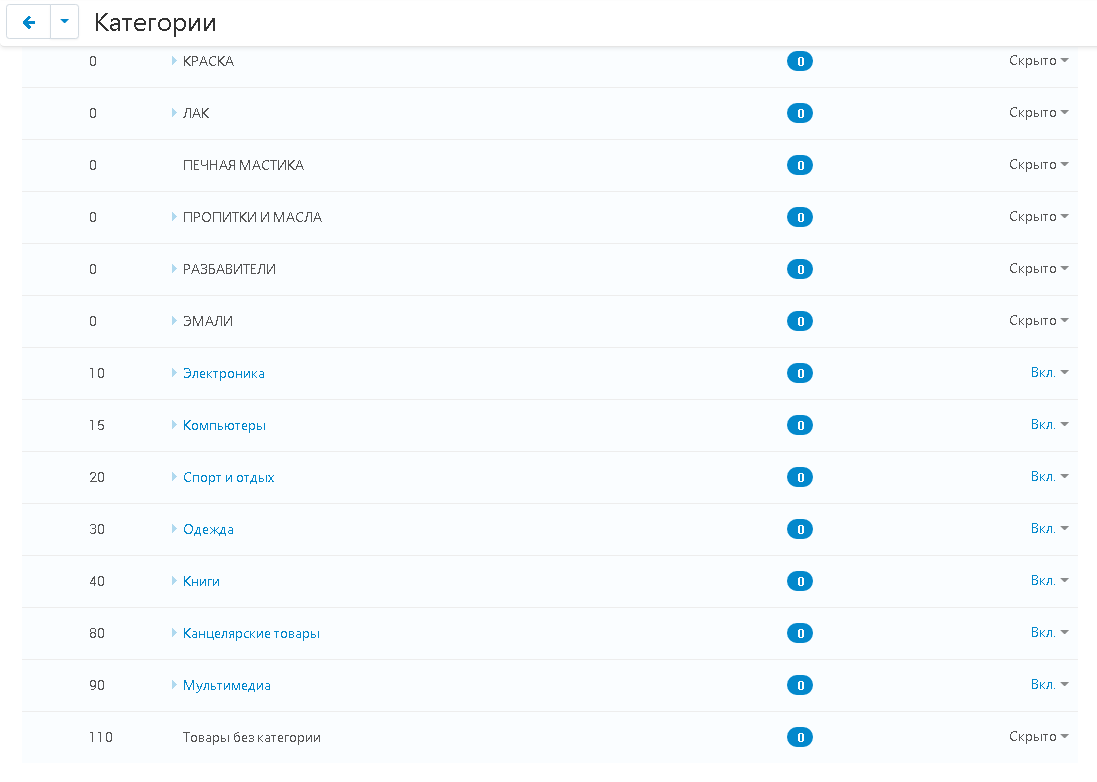Select the ЛАК category name
This screenshot has width=1097, height=782.
click(x=196, y=113)
